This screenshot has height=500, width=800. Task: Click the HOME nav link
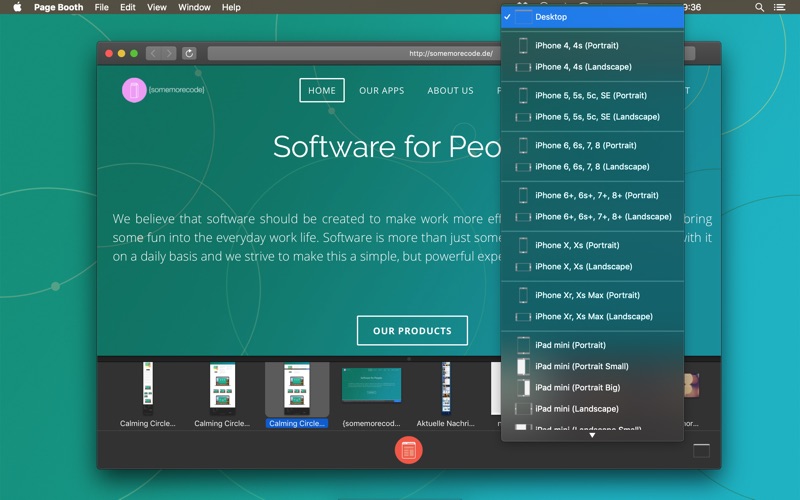click(322, 90)
